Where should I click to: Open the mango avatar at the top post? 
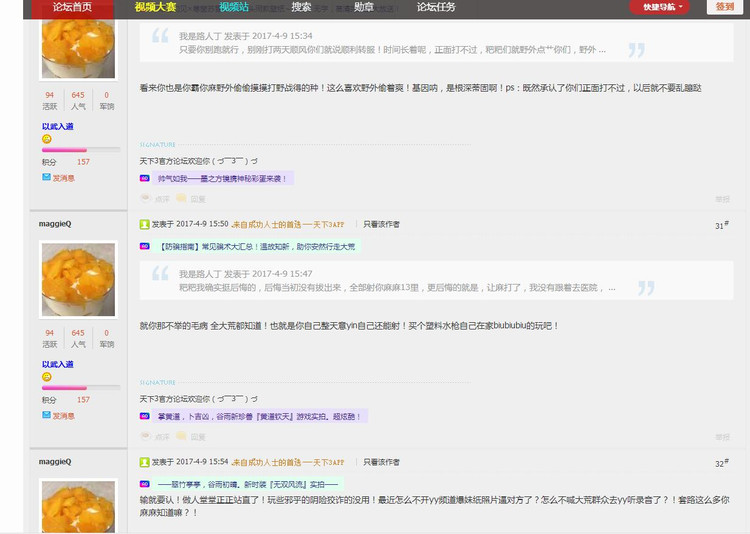[x=78, y=49]
